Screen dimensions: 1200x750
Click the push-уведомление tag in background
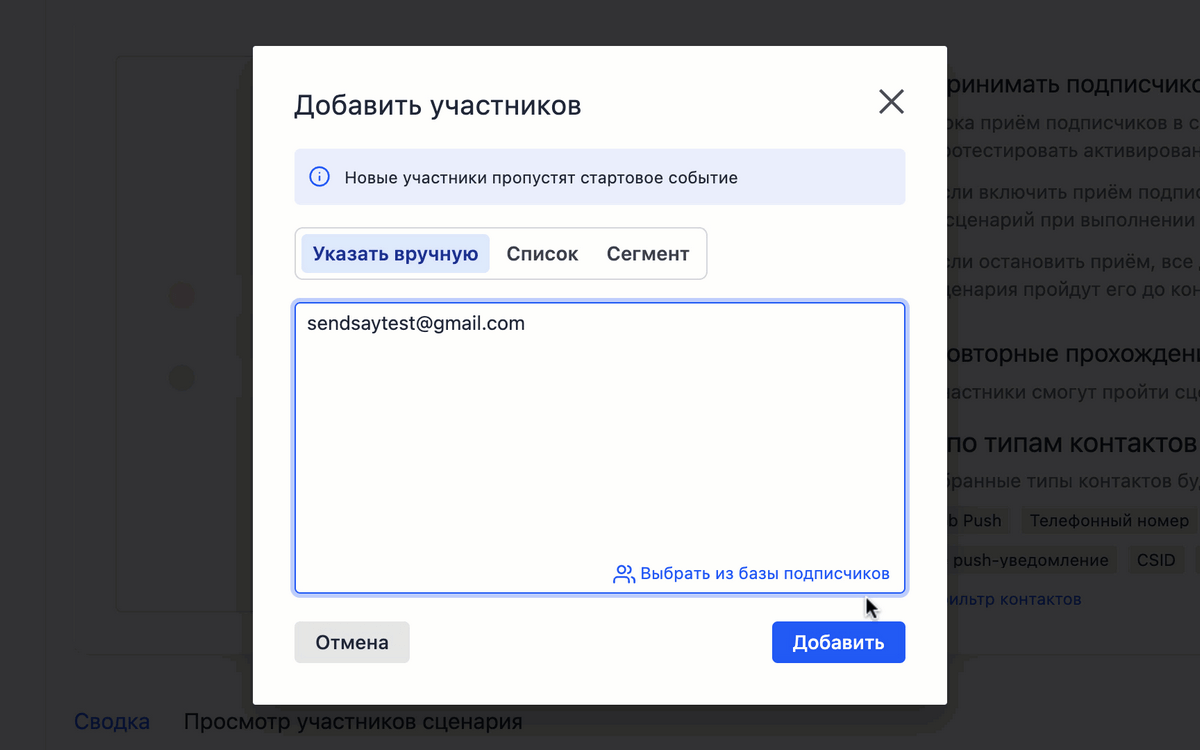coord(1030,560)
